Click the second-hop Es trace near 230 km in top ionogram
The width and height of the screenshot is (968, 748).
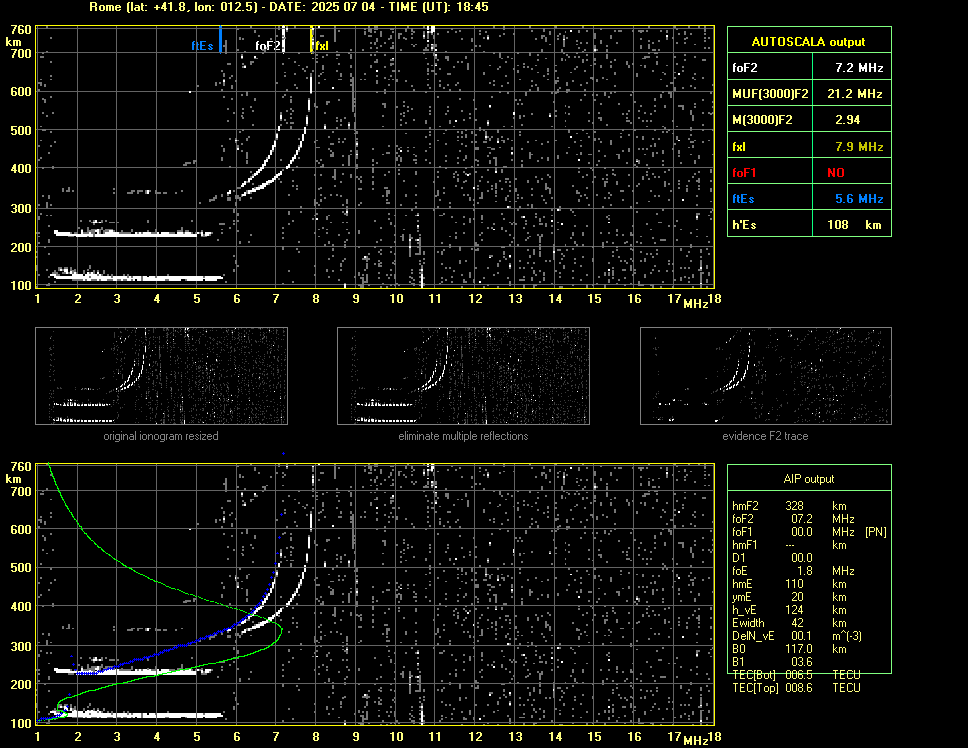133,233
